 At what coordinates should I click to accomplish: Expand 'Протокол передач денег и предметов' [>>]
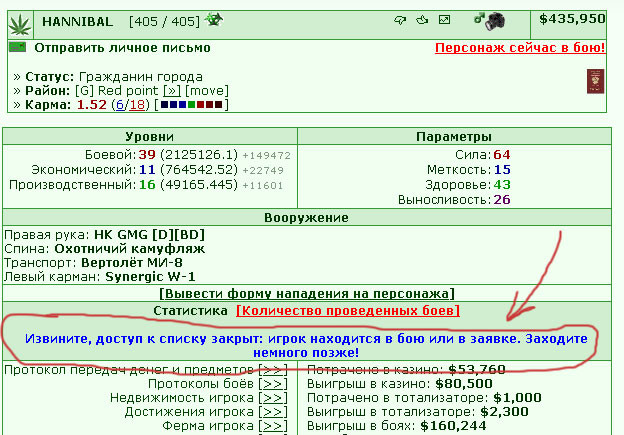(x=273, y=370)
